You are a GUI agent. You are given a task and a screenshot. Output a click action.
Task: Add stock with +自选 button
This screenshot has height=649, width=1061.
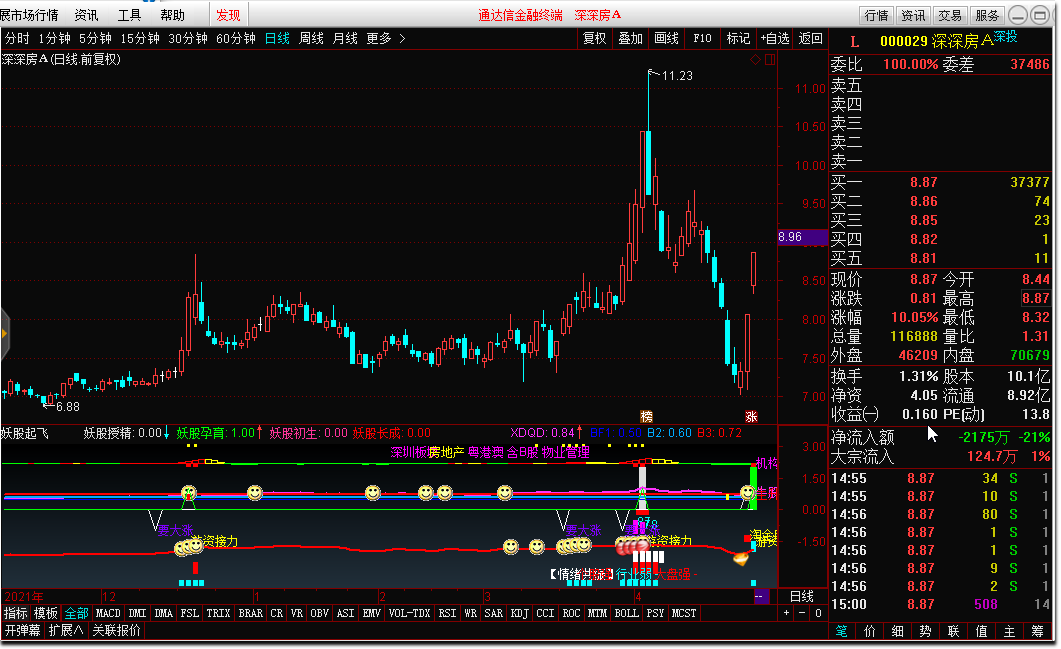(x=775, y=39)
